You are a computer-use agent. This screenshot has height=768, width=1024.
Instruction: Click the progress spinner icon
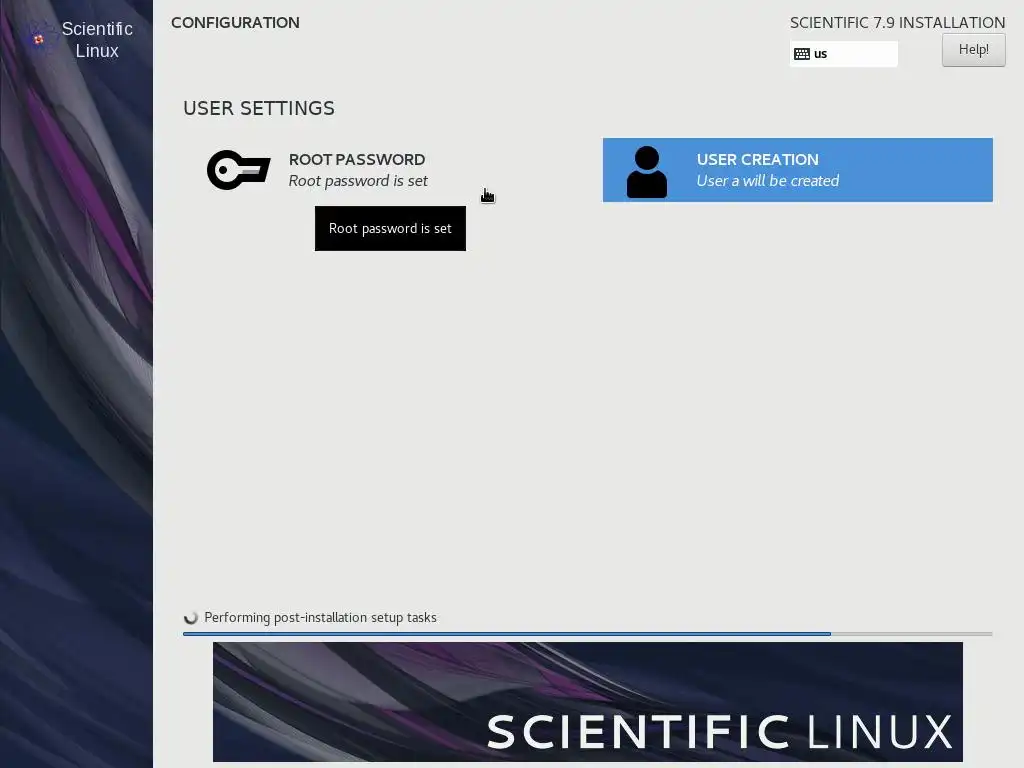coord(191,618)
